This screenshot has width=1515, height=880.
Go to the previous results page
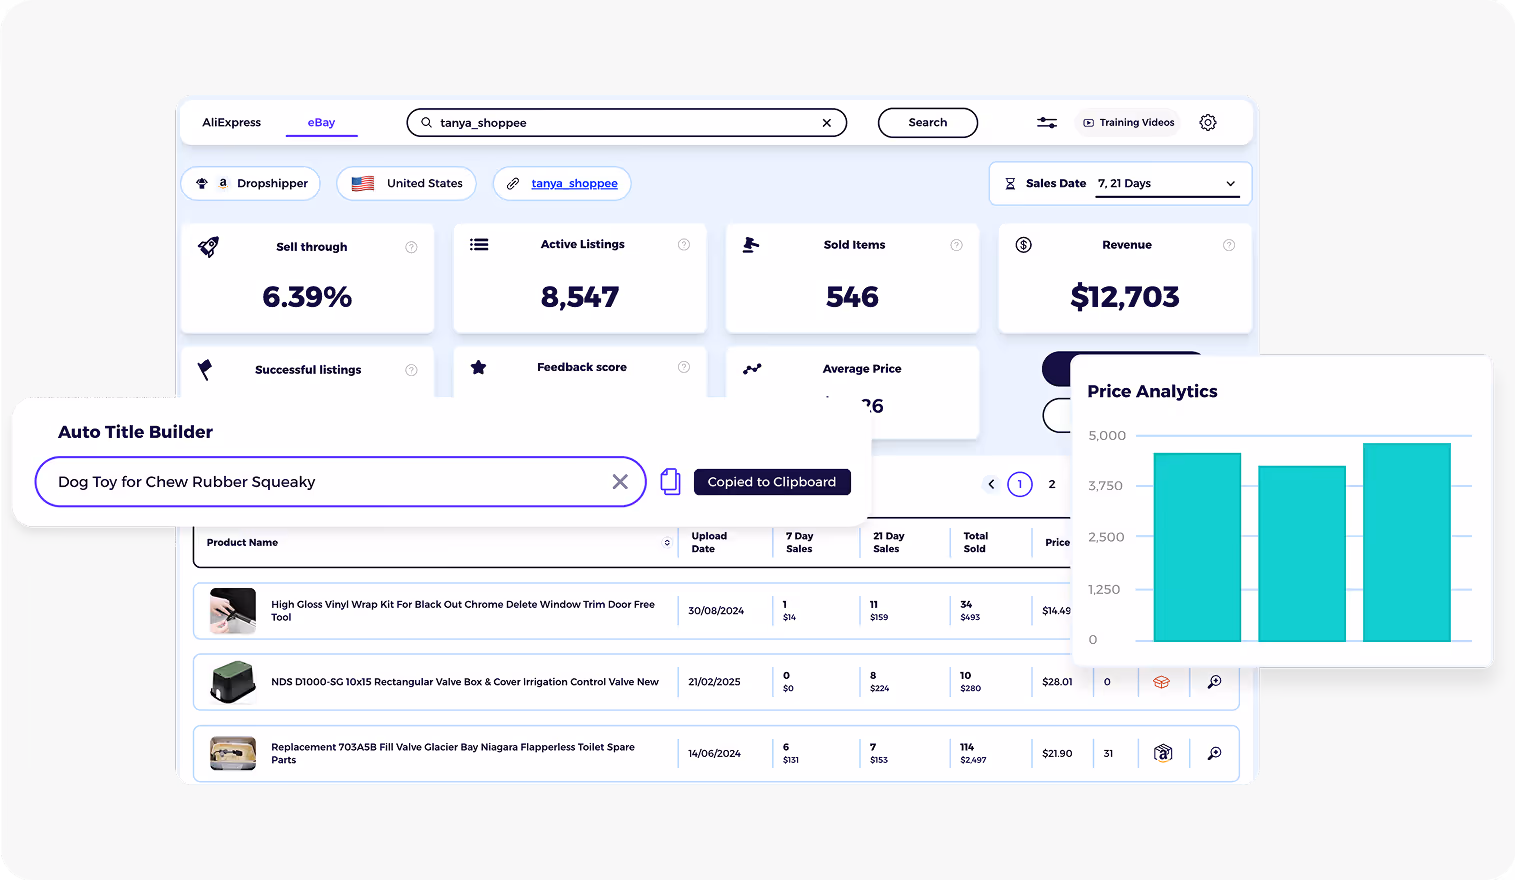(991, 484)
